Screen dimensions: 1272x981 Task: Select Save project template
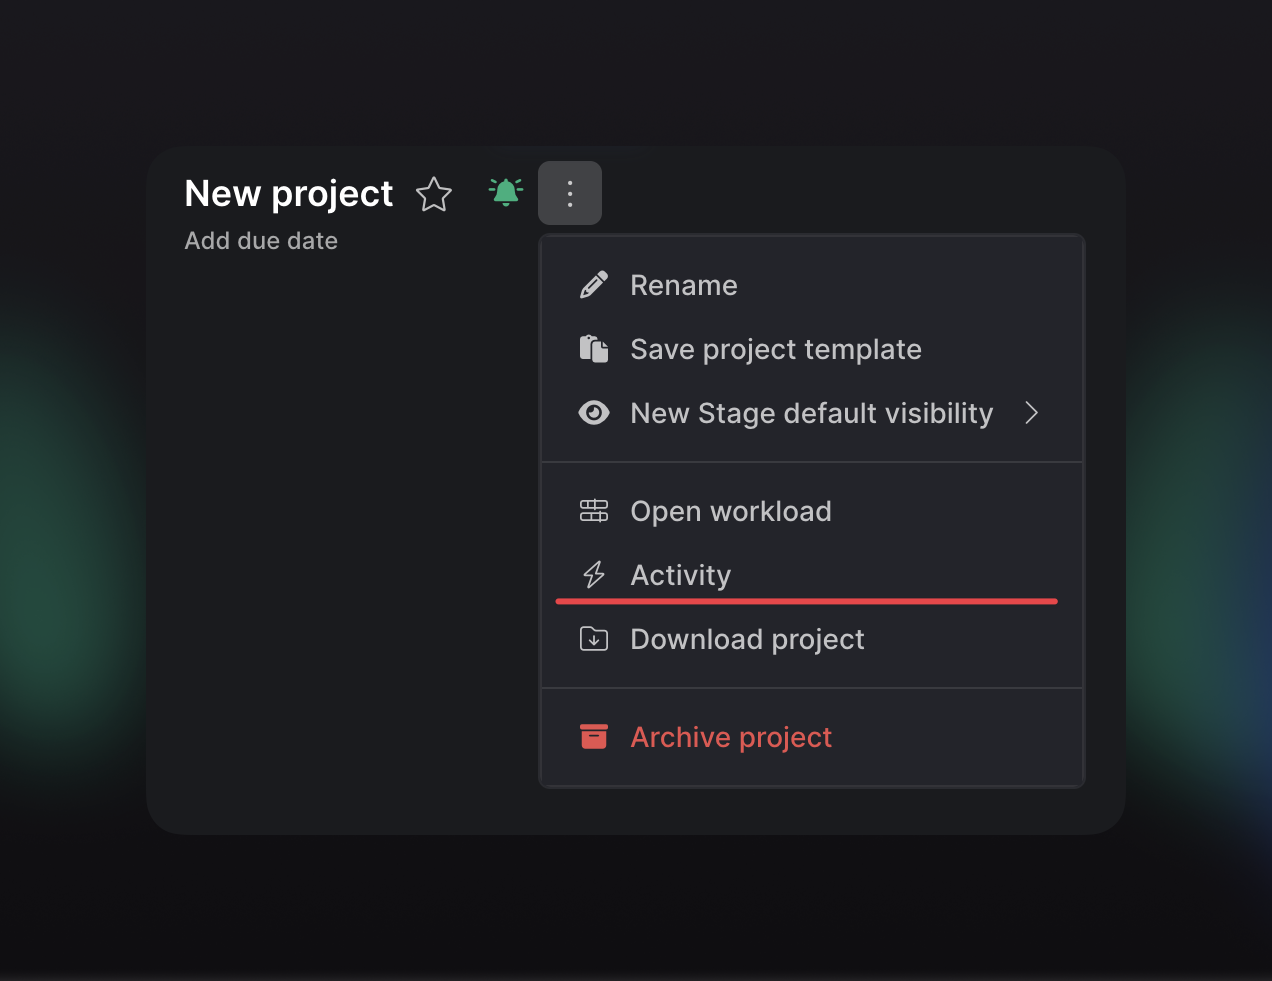coord(812,349)
